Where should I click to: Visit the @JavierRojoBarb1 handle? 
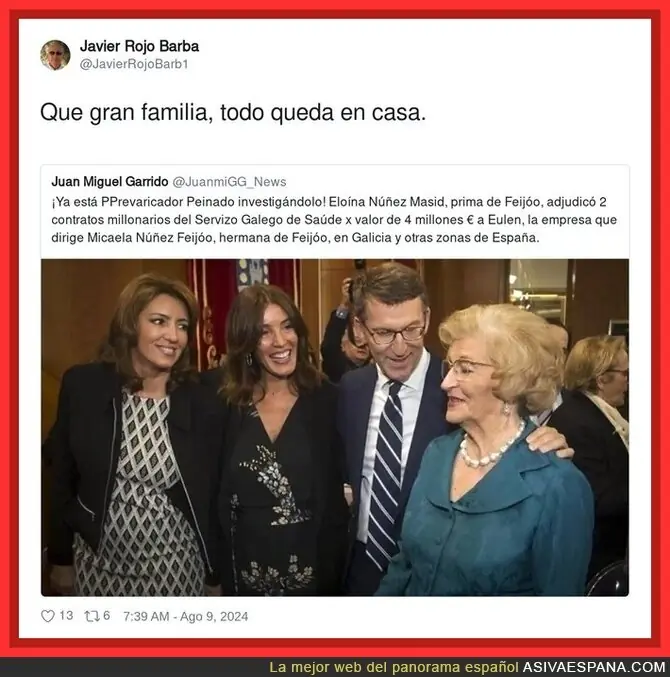click(x=134, y=64)
